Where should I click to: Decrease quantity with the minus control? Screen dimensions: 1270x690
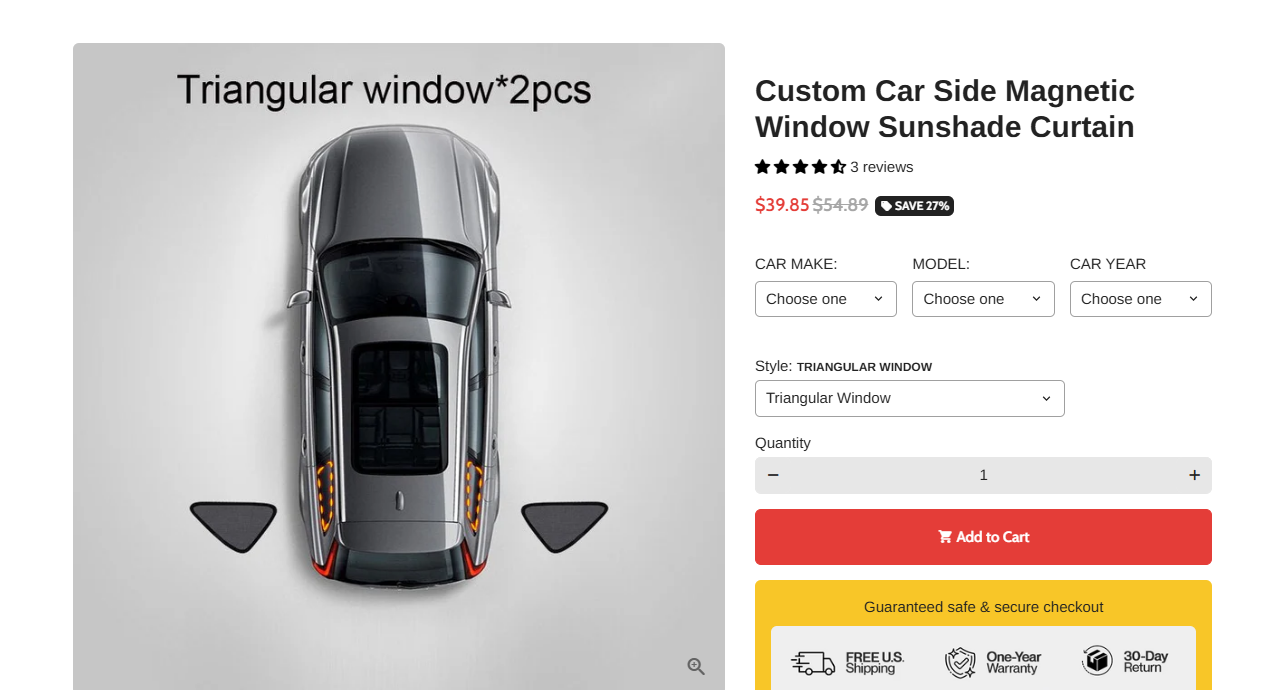[773, 475]
